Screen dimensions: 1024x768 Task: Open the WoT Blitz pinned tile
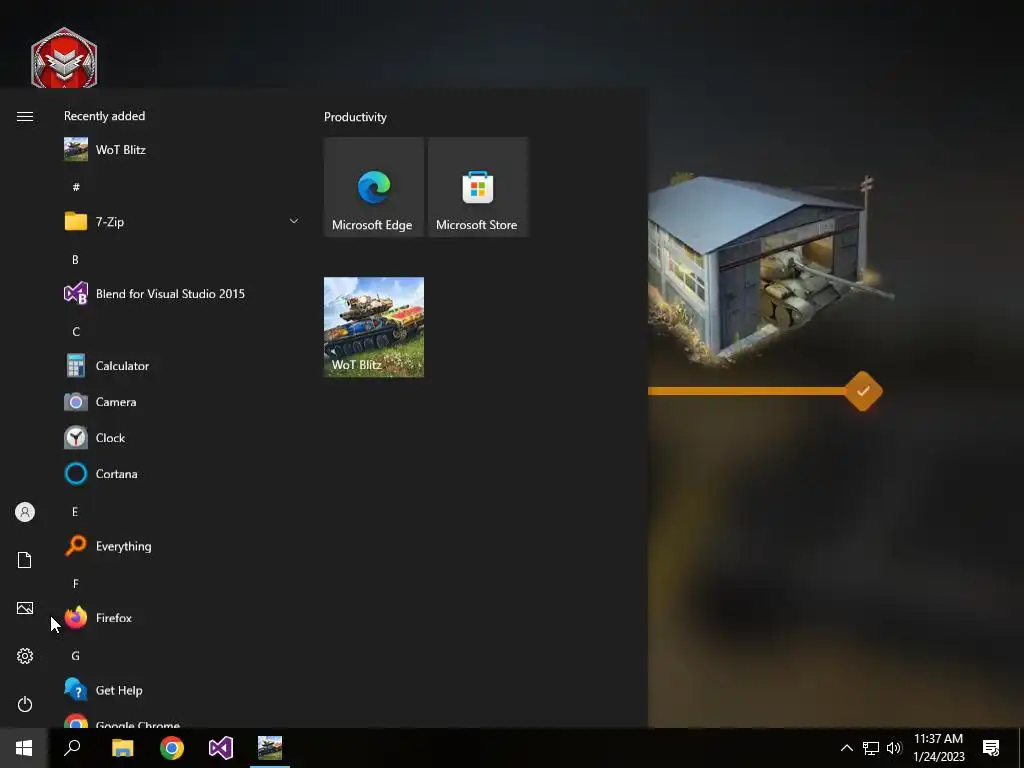tap(374, 327)
